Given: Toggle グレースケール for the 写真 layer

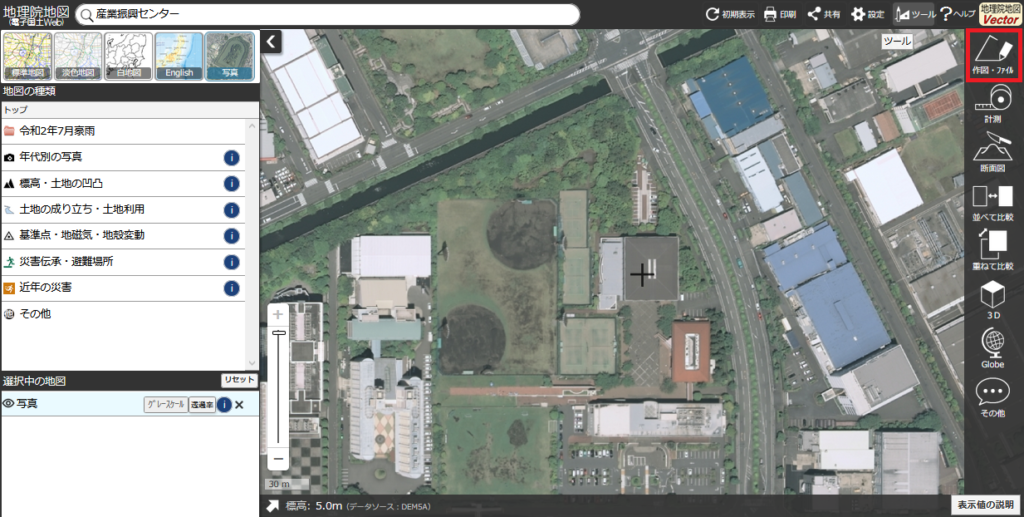Looking at the screenshot, I should 166,405.
